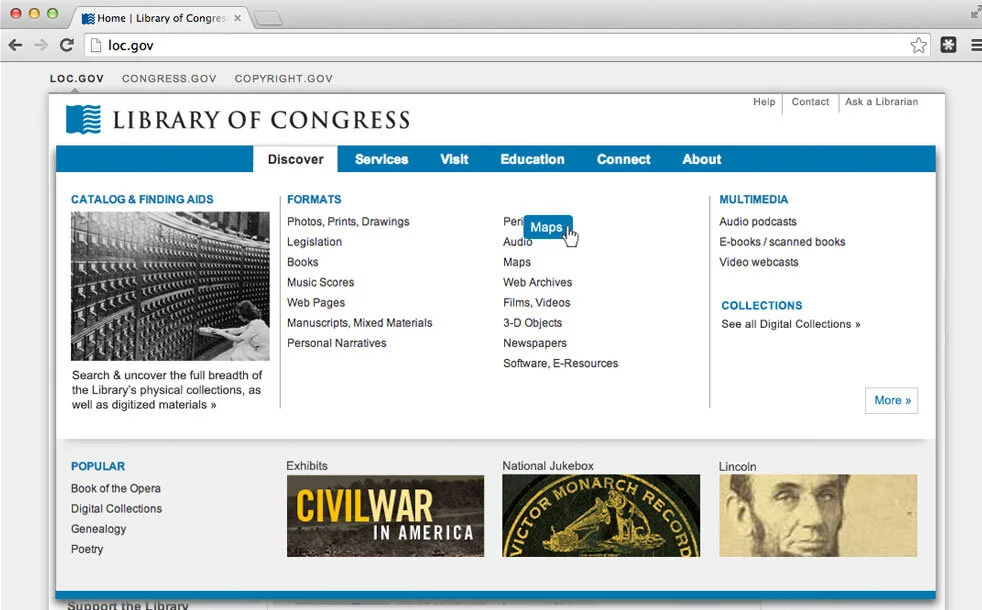
Task: Open Web Pages format
Action: pos(316,302)
